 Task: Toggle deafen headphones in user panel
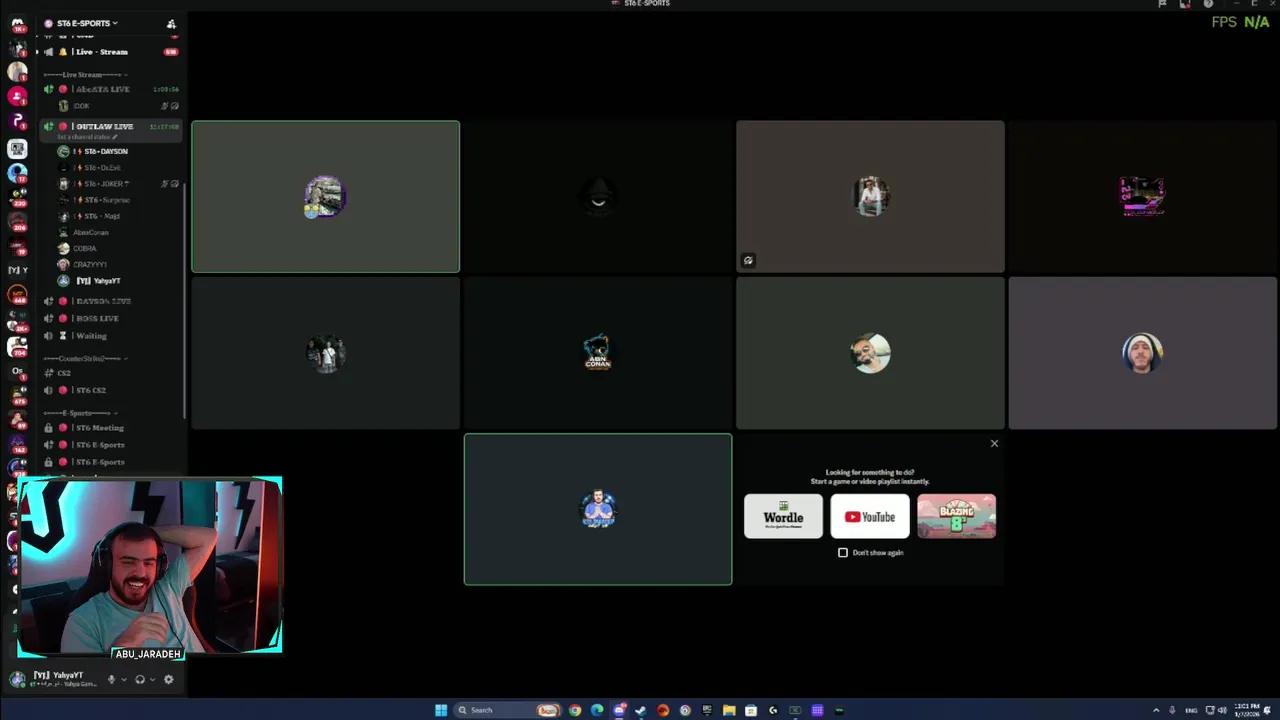tap(140, 679)
